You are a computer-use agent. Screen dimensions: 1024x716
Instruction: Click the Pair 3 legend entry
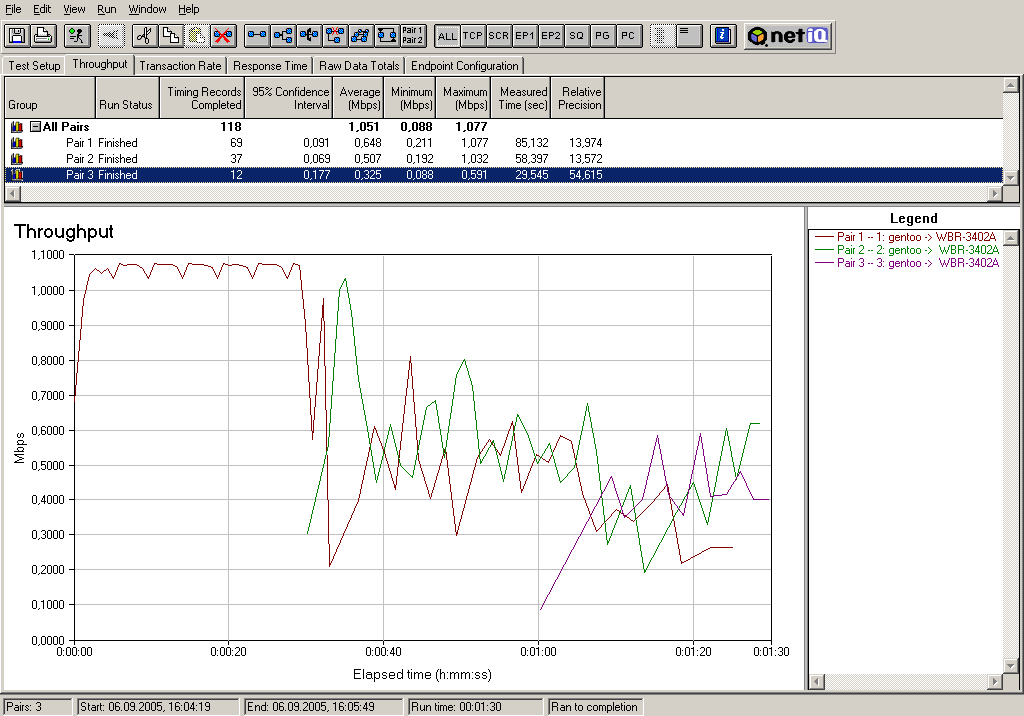point(906,263)
